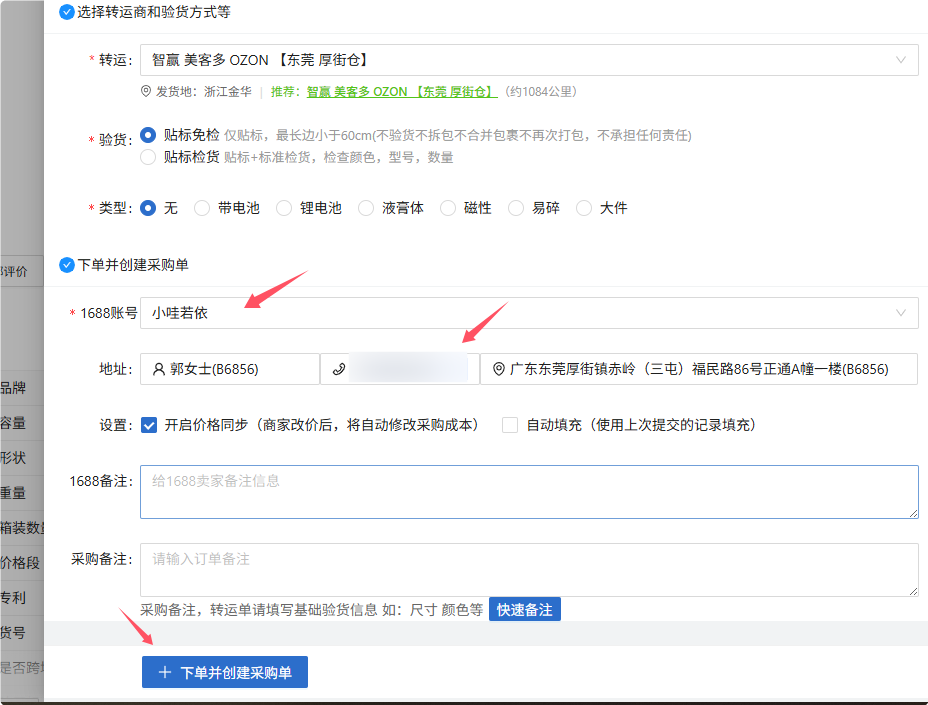Choose the 液膏体 type

(366, 208)
